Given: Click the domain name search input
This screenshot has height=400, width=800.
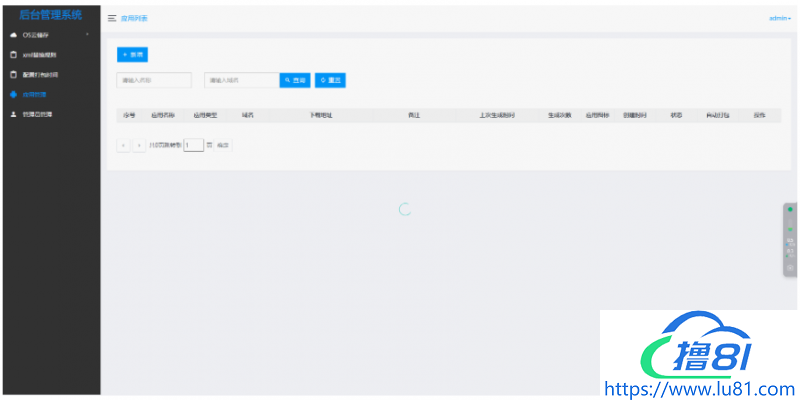Looking at the screenshot, I should coord(241,80).
